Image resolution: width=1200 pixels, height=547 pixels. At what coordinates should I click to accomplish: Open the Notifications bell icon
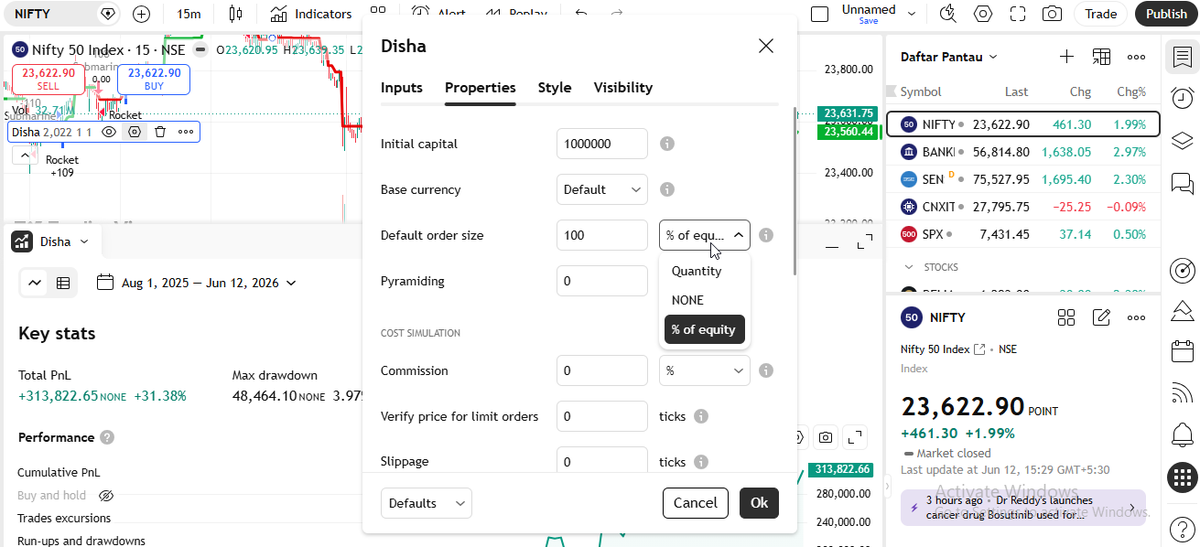coord(1182,434)
